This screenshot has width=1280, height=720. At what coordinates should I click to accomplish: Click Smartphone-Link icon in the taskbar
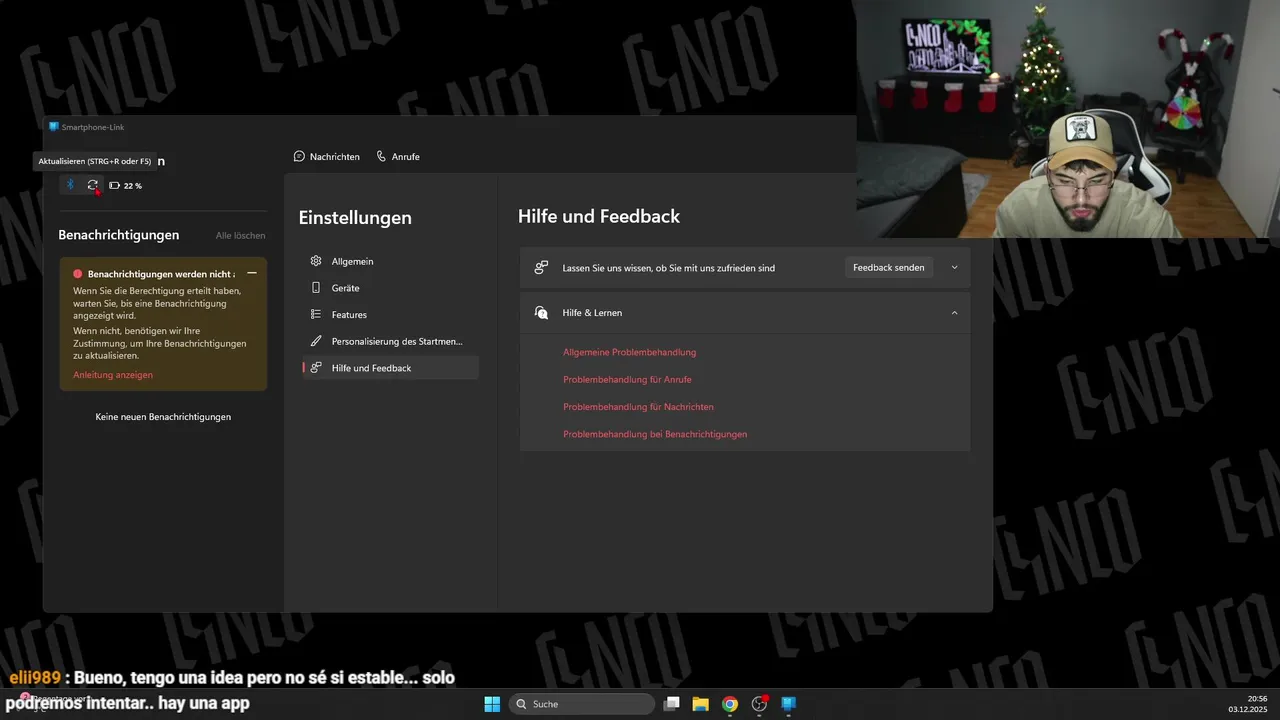(788, 704)
